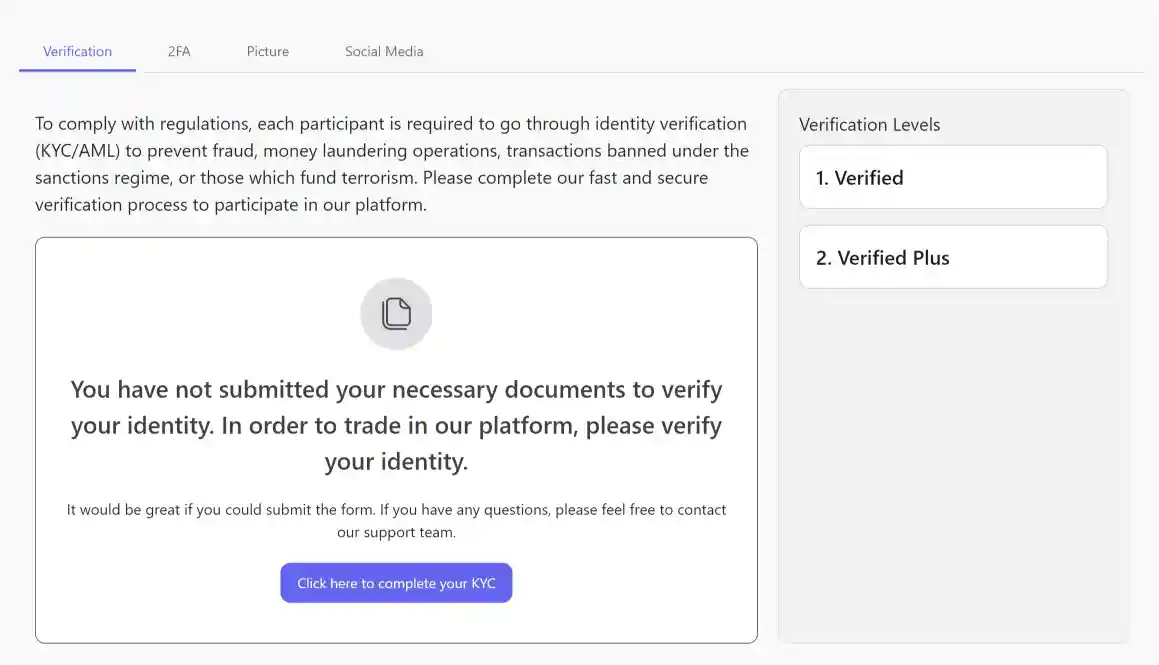Click blank space below the KYC button
The image size is (1159, 665).
pyautogui.click(x=396, y=624)
